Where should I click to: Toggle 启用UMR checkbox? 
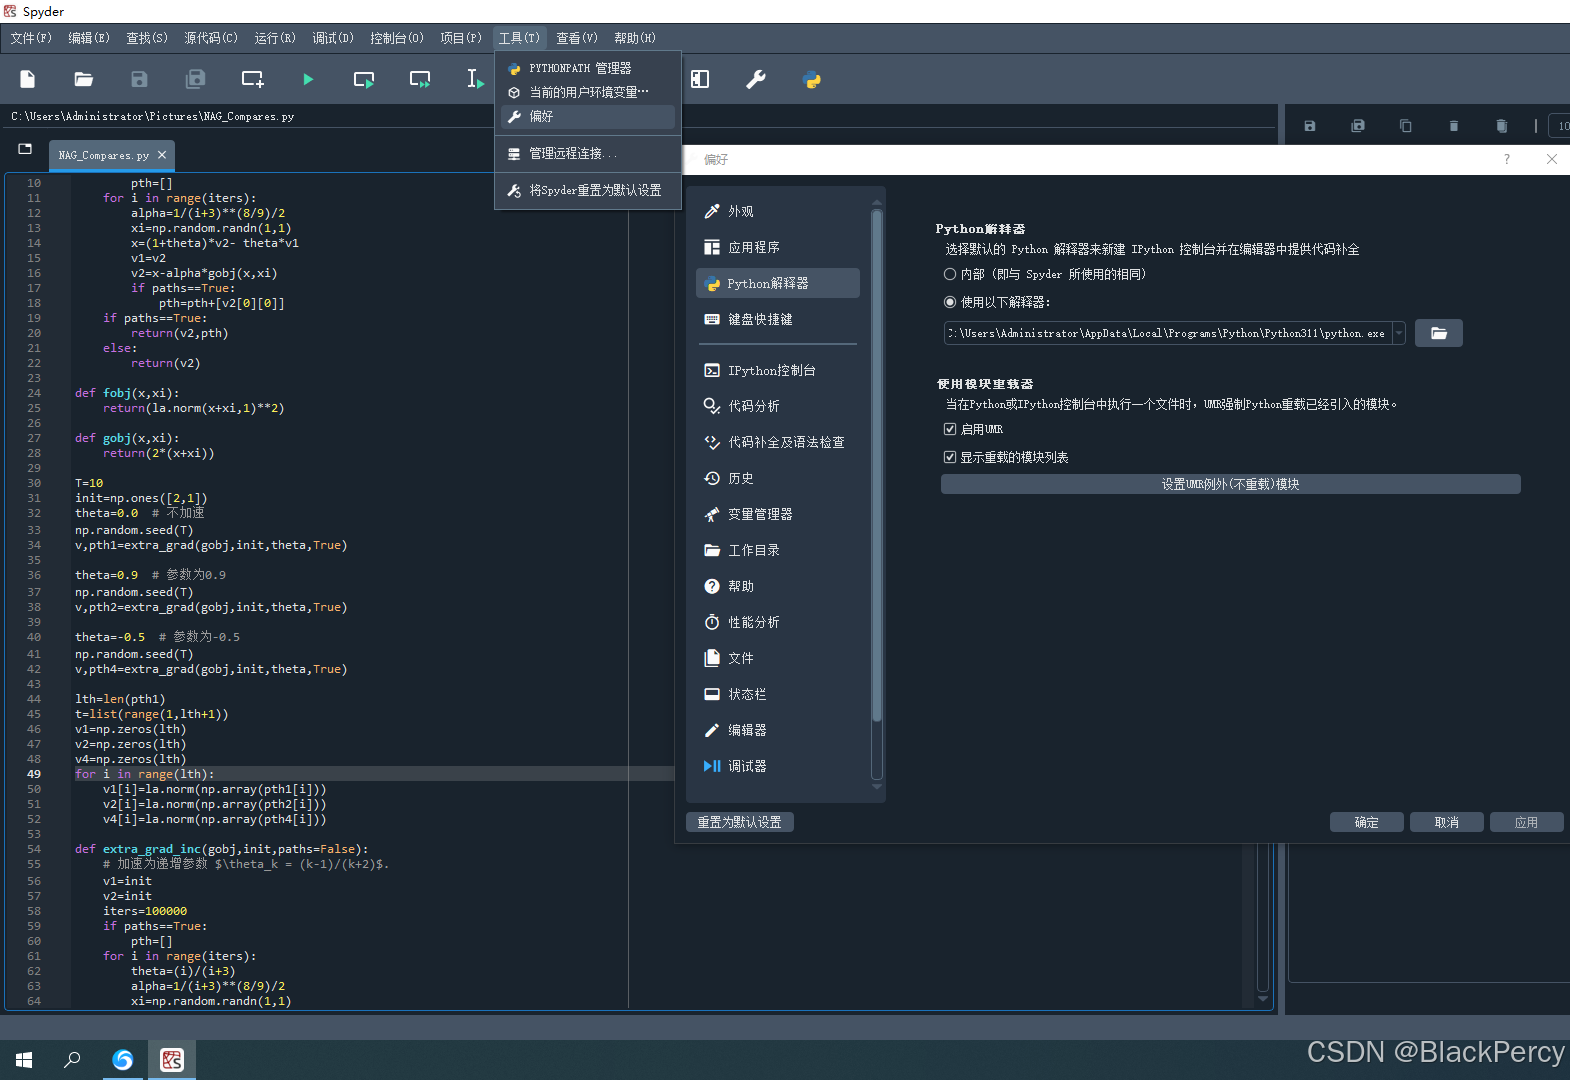[x=950, y=429]
